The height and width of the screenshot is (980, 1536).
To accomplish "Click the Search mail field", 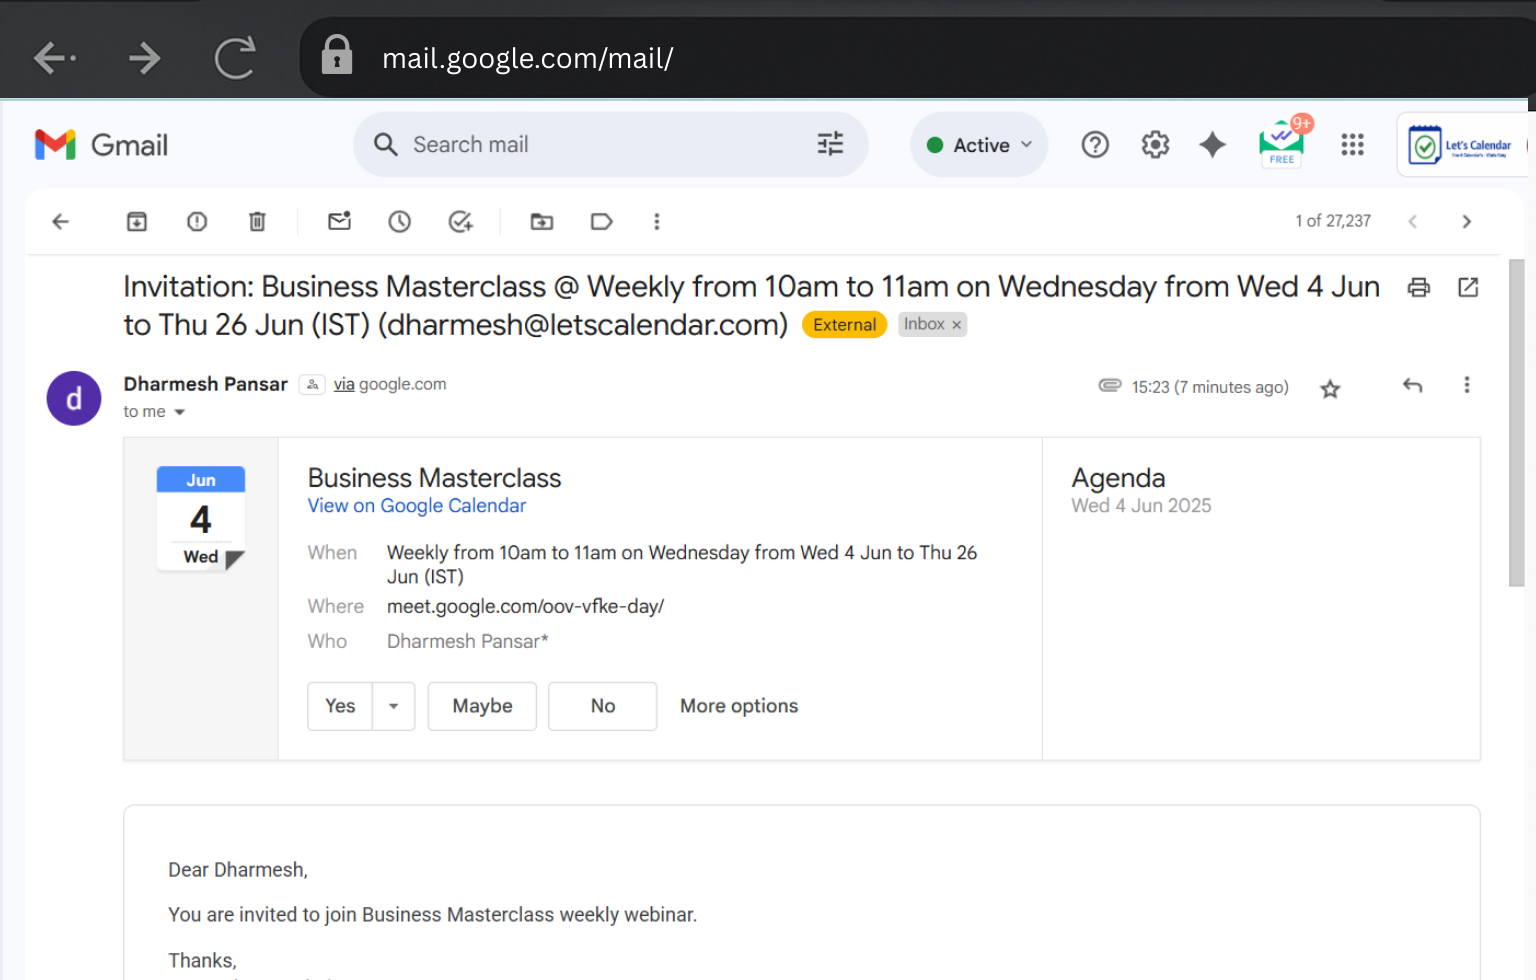I will point(600,145).
